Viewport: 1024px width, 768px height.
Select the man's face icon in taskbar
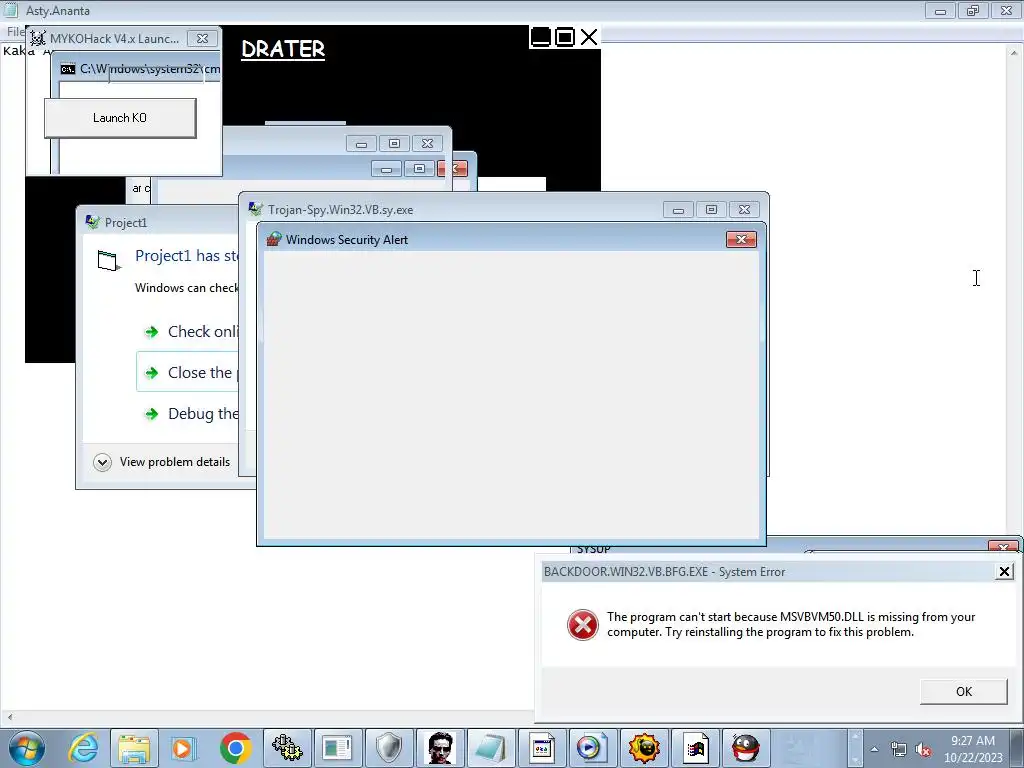(440, 748)
